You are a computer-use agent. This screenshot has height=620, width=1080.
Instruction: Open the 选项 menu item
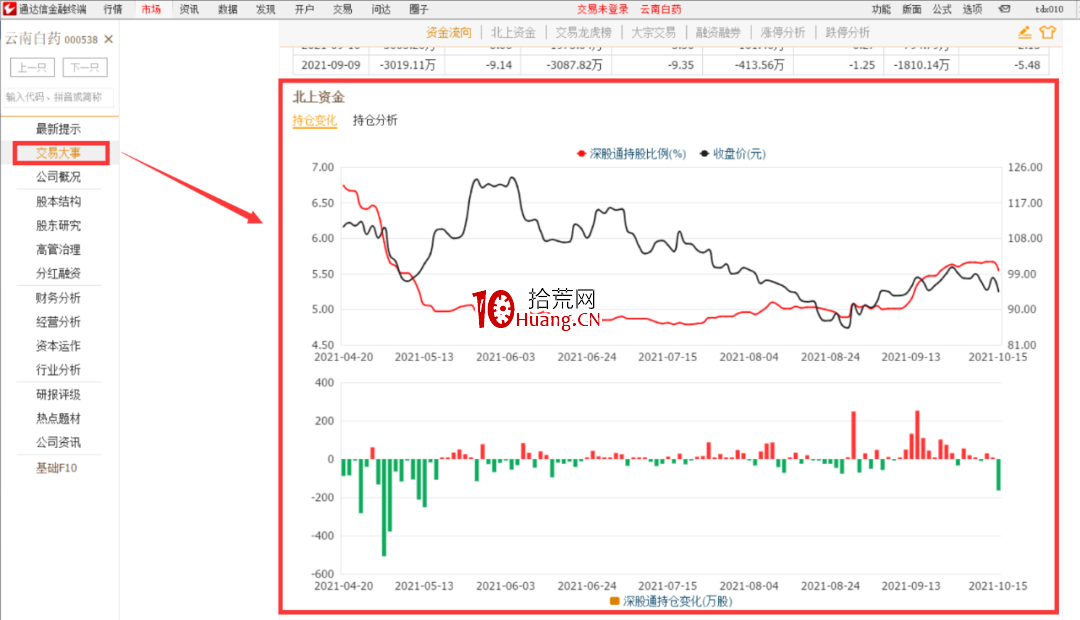pos(971,9)
